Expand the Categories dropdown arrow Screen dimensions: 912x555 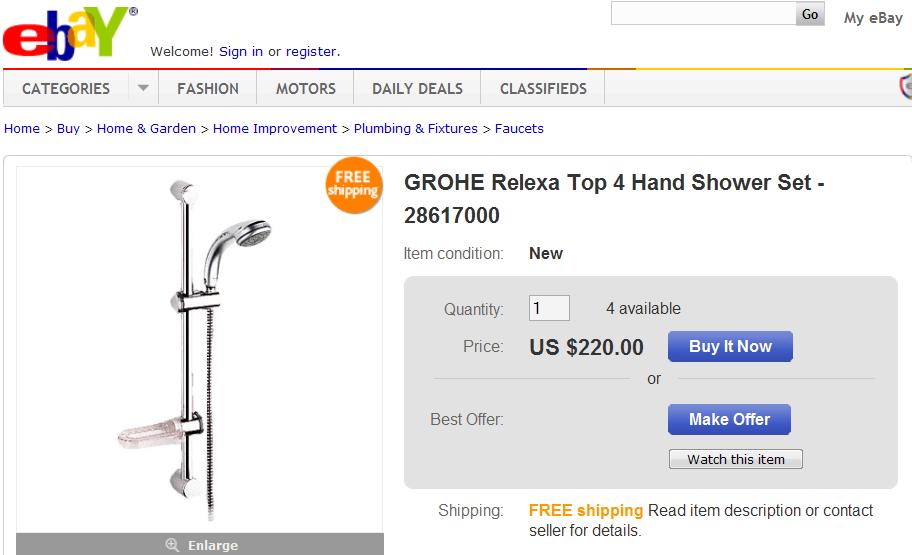pyautogui.click(x=143, y=88)
